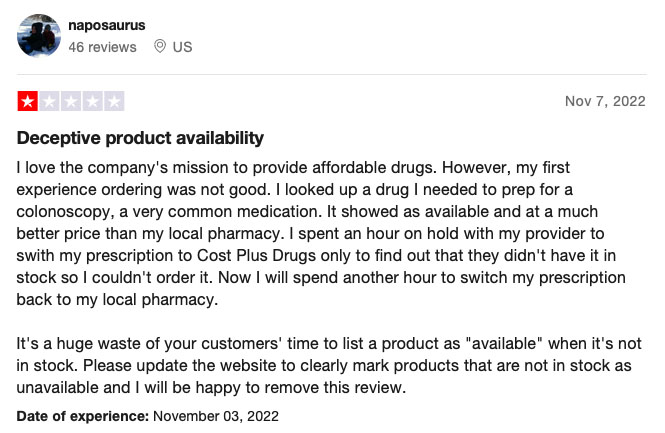Click the quoted word available in the review

pos(504,344)
